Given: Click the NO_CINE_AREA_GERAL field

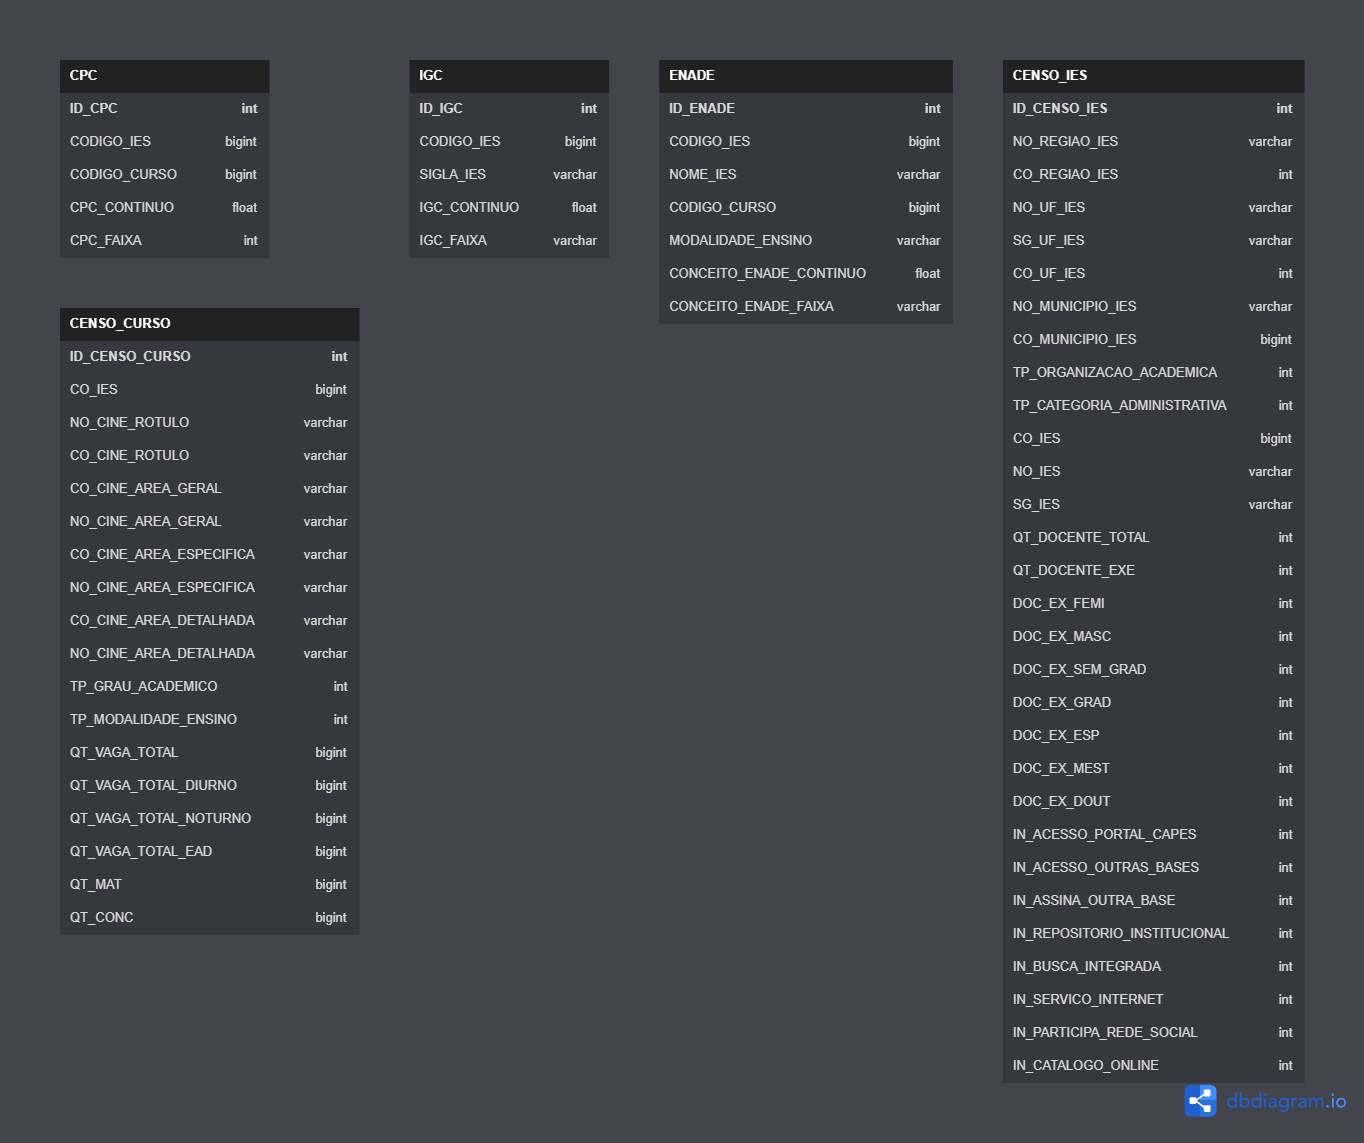Looking at the screenshot, I should [209, 522].
